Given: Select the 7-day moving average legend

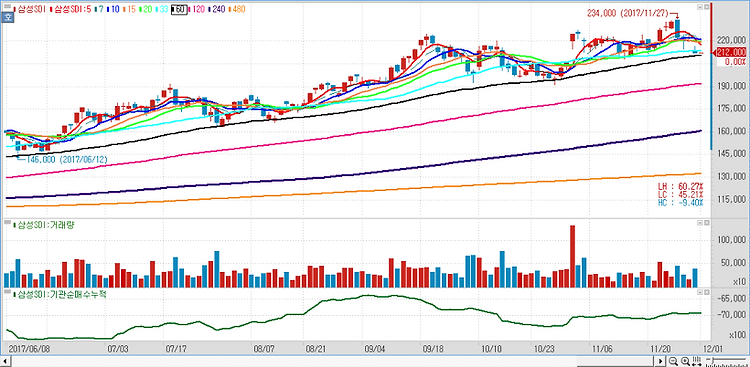Looking at the screenshot, I should [99, 9].
